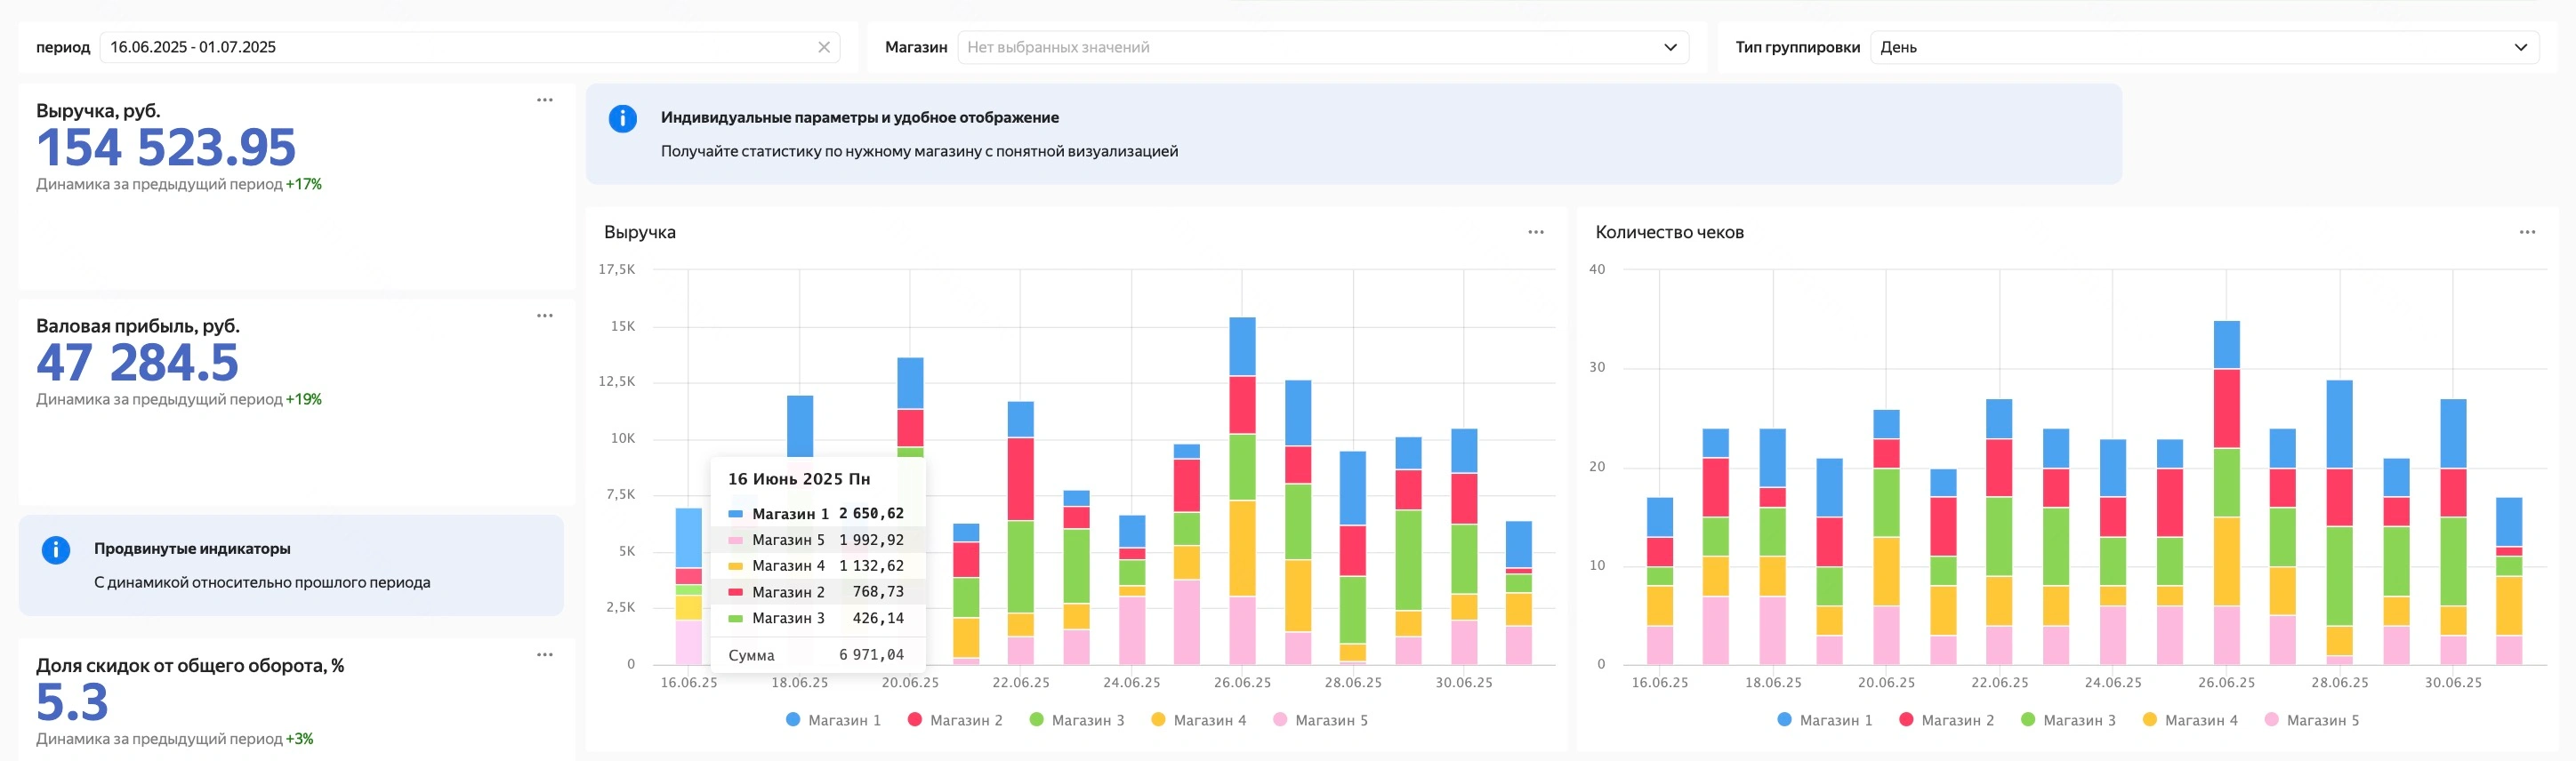Open the three-dot menu on Выручка, руб. card
This screenshot has height=761, width=2576.
545,100
